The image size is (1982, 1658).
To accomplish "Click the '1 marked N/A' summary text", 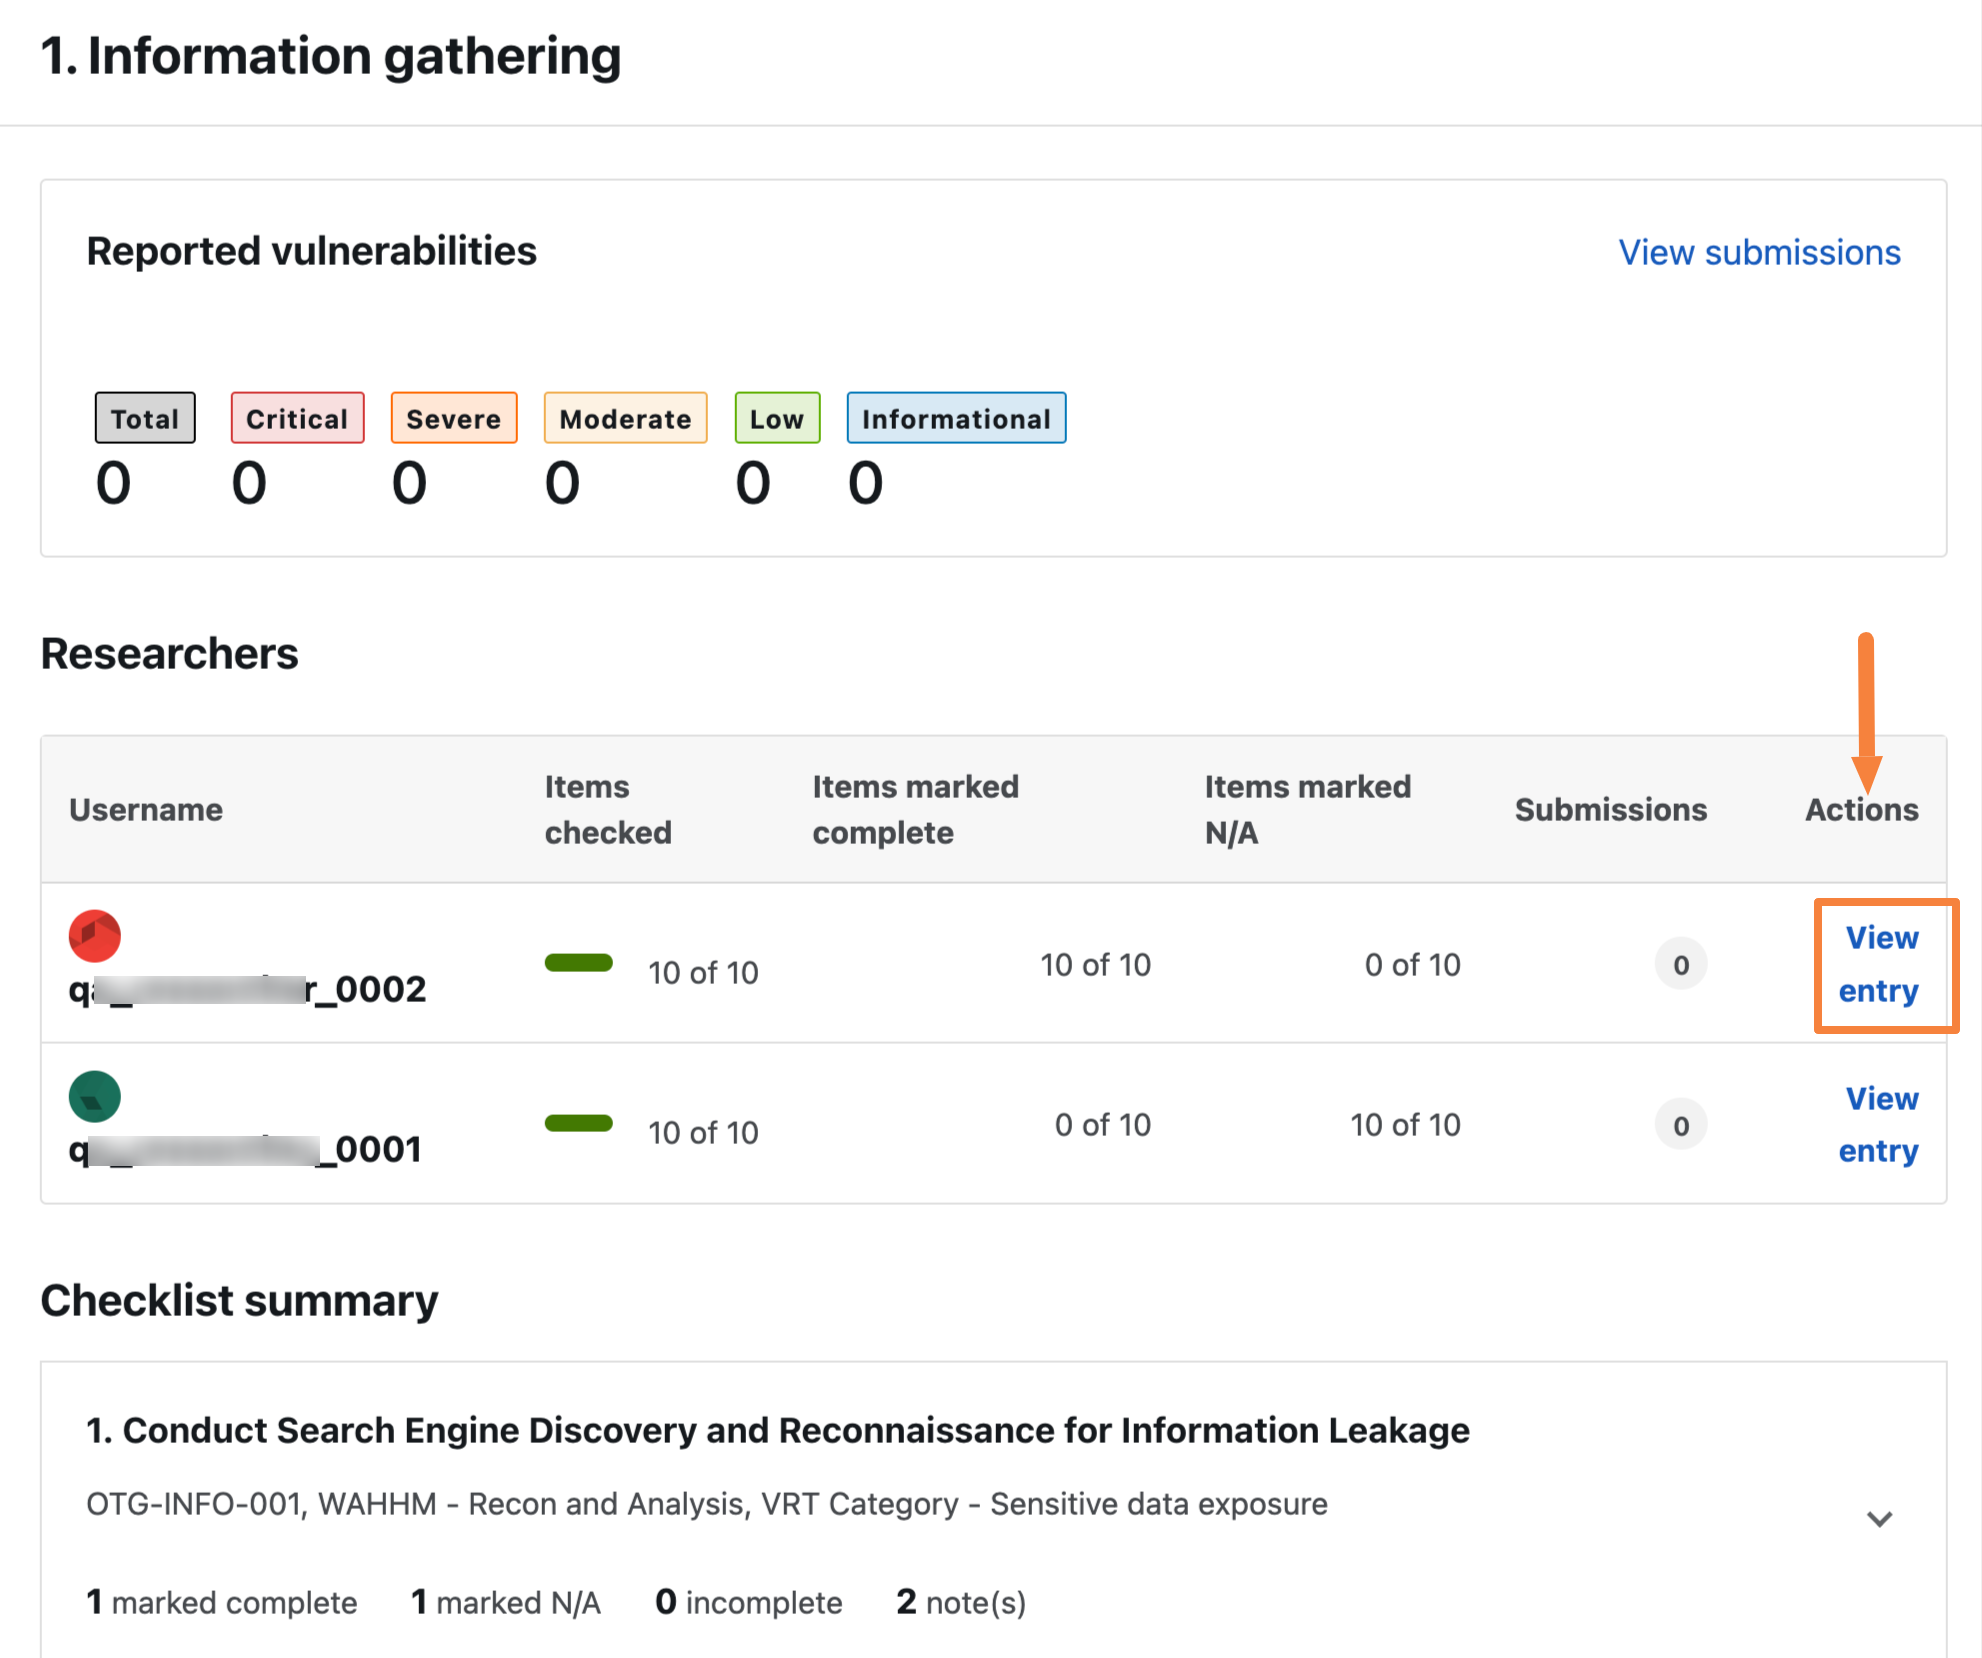I will click(x=505, y=1602).
